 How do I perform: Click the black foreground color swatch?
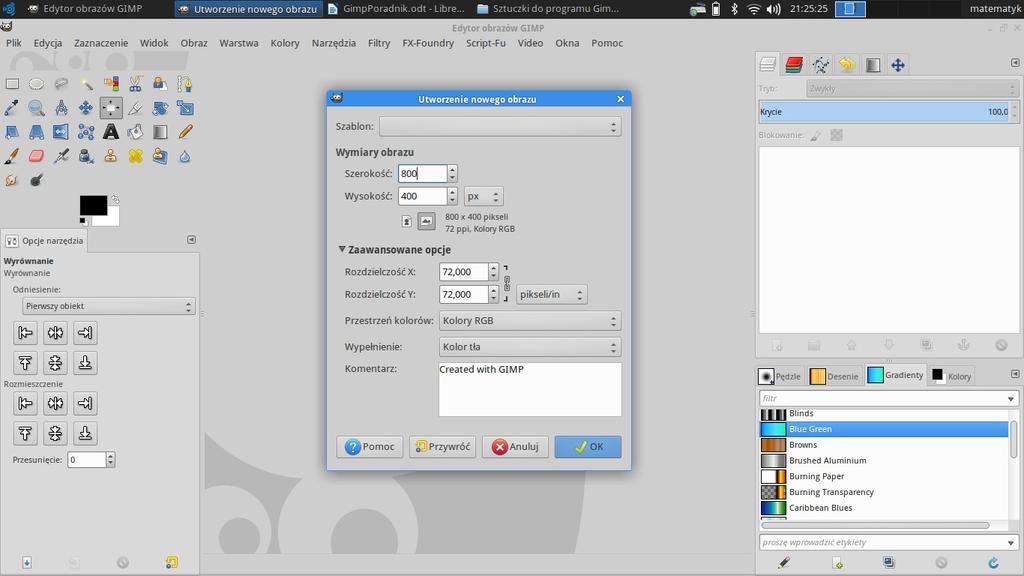click(x=93, y=205)
